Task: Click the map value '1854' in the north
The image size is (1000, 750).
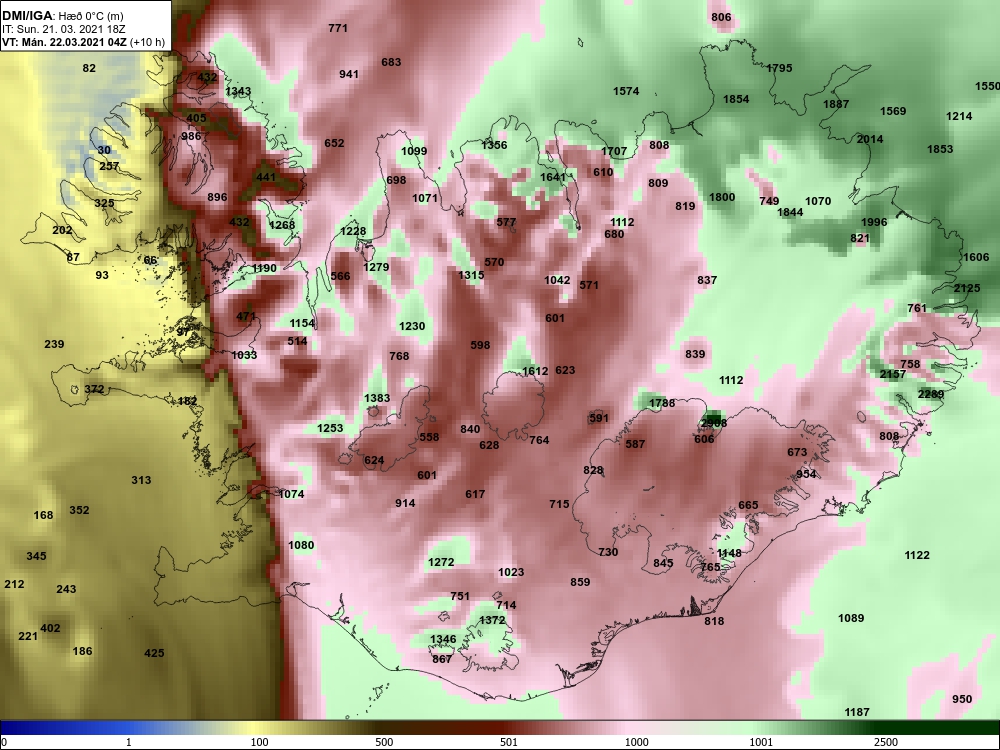Action: point(736,99)
